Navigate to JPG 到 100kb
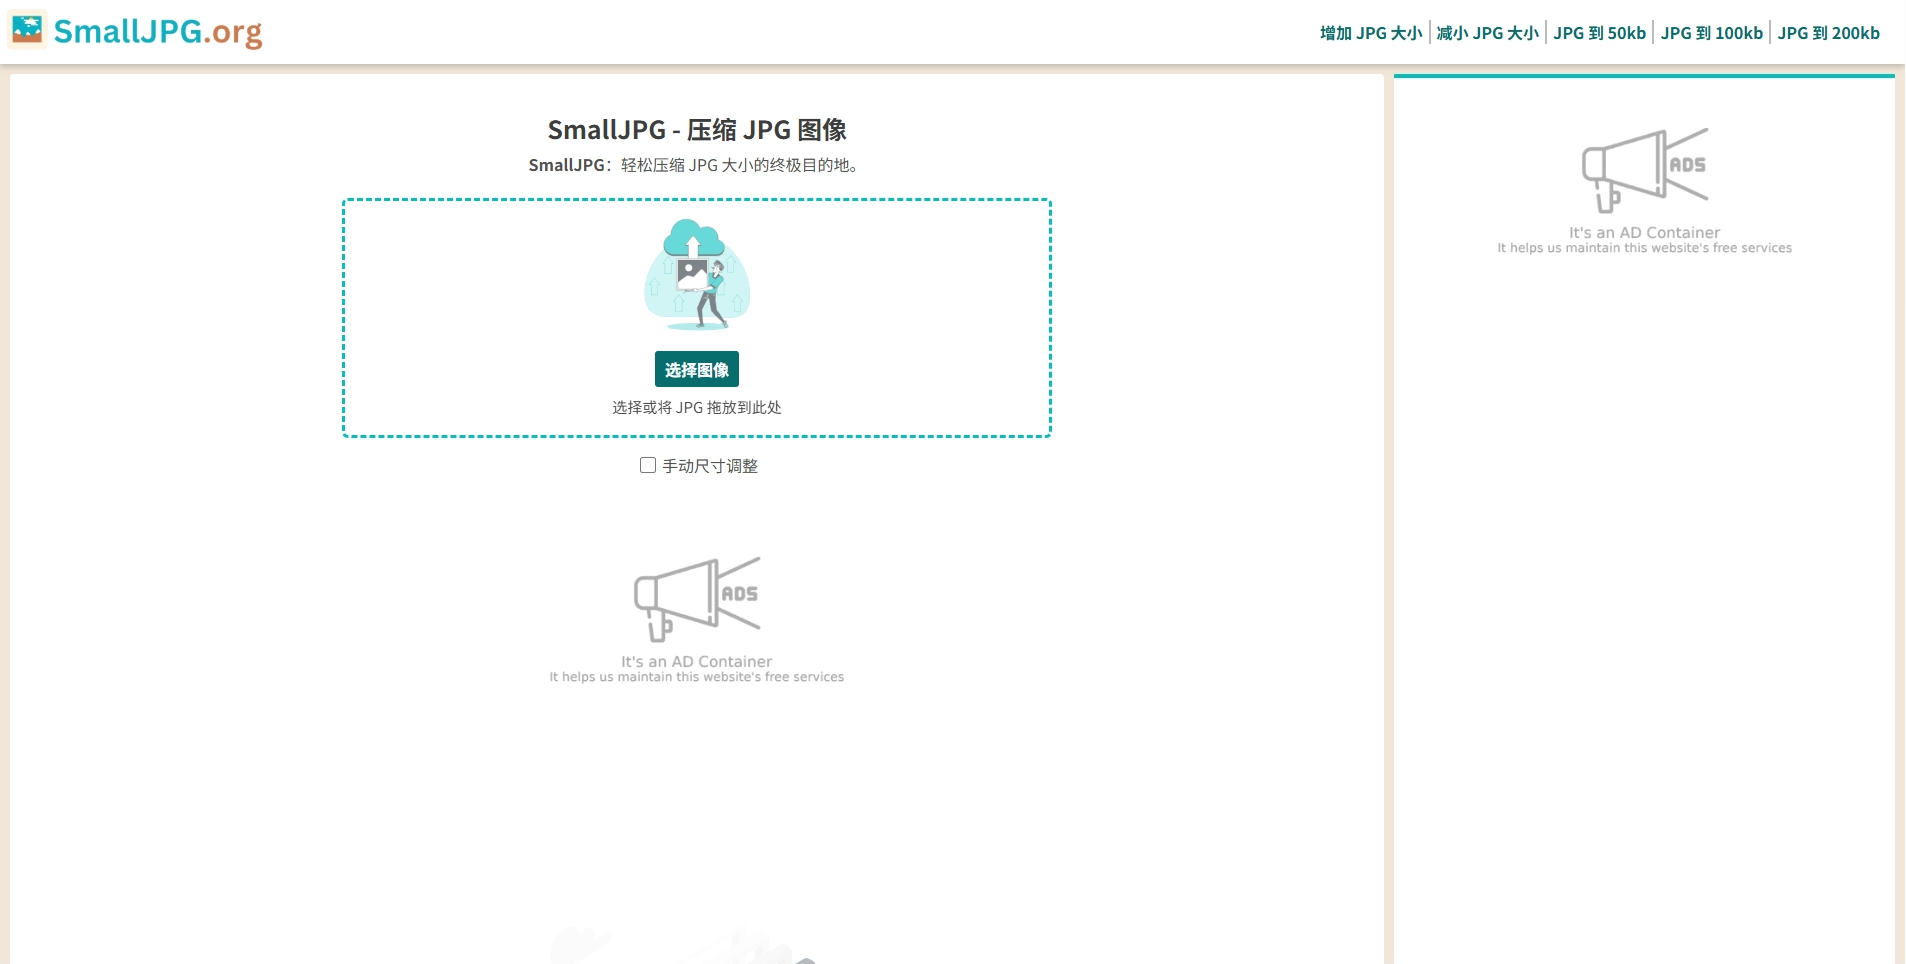Viewport: 1906px width, 964px height. [1711, 33]
